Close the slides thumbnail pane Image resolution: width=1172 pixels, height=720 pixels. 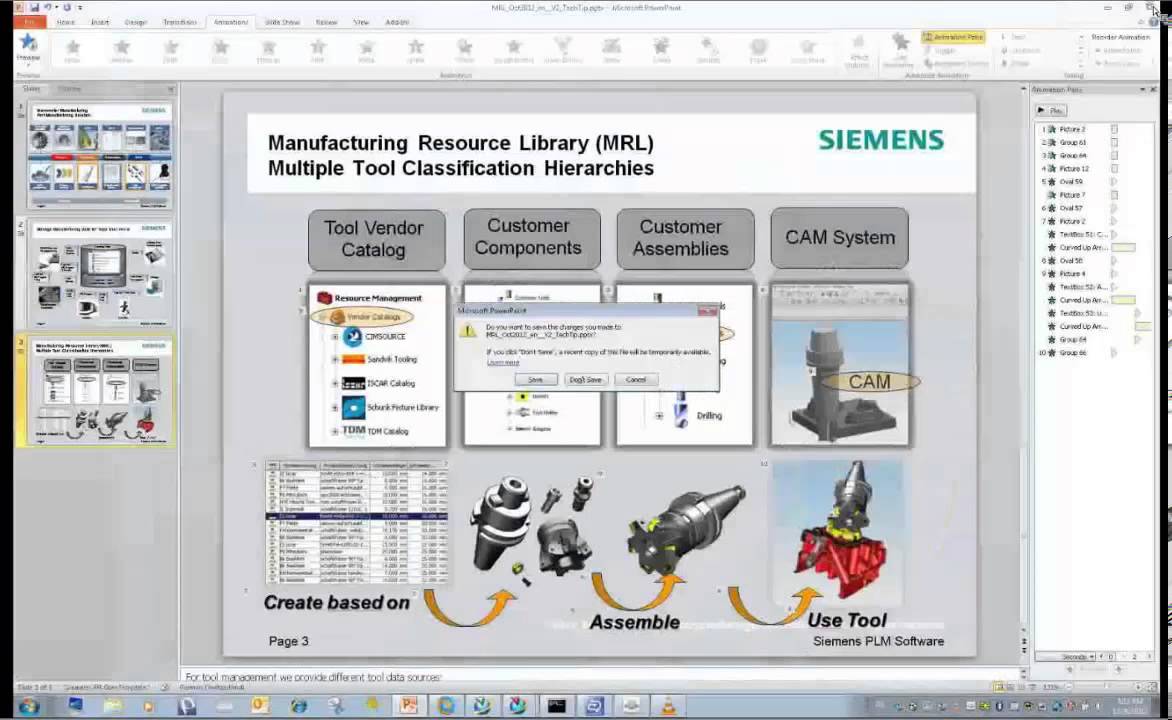click(x=171, y=90)
